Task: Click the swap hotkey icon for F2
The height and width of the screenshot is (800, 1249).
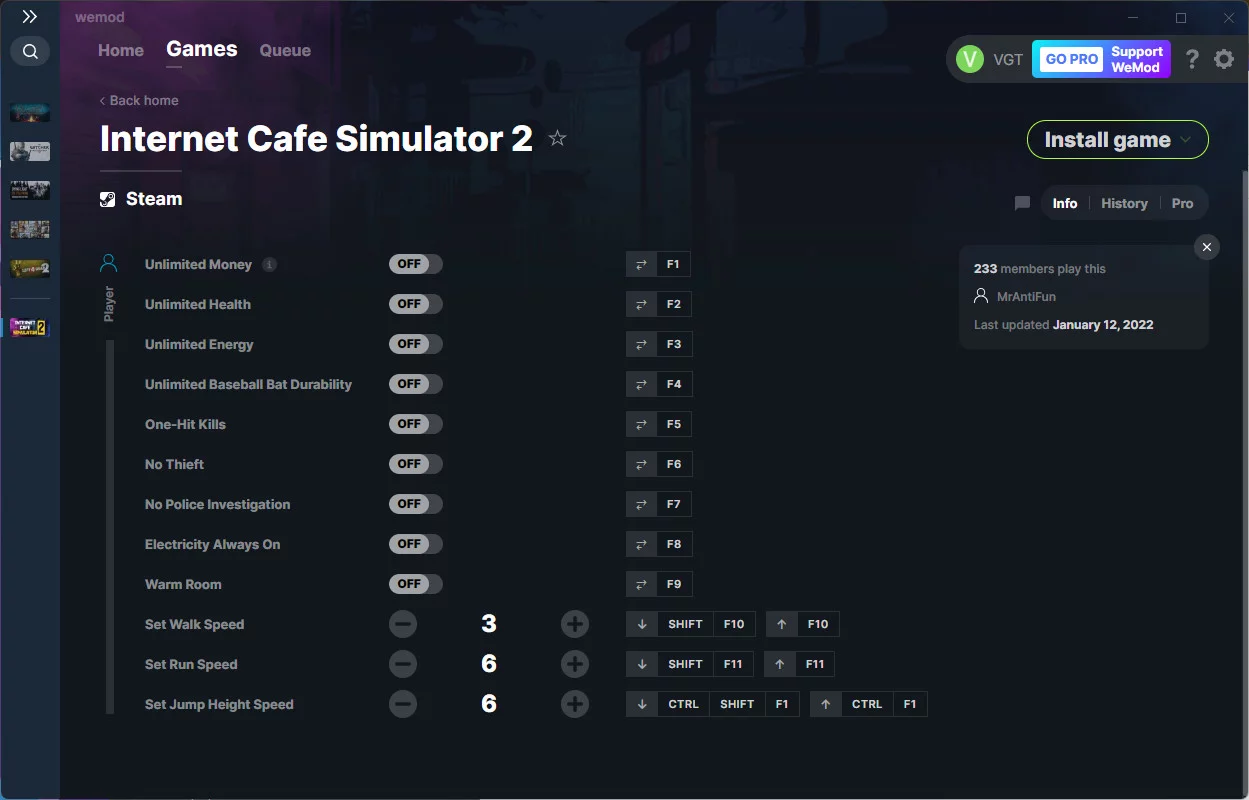Action: click(641, 305)
